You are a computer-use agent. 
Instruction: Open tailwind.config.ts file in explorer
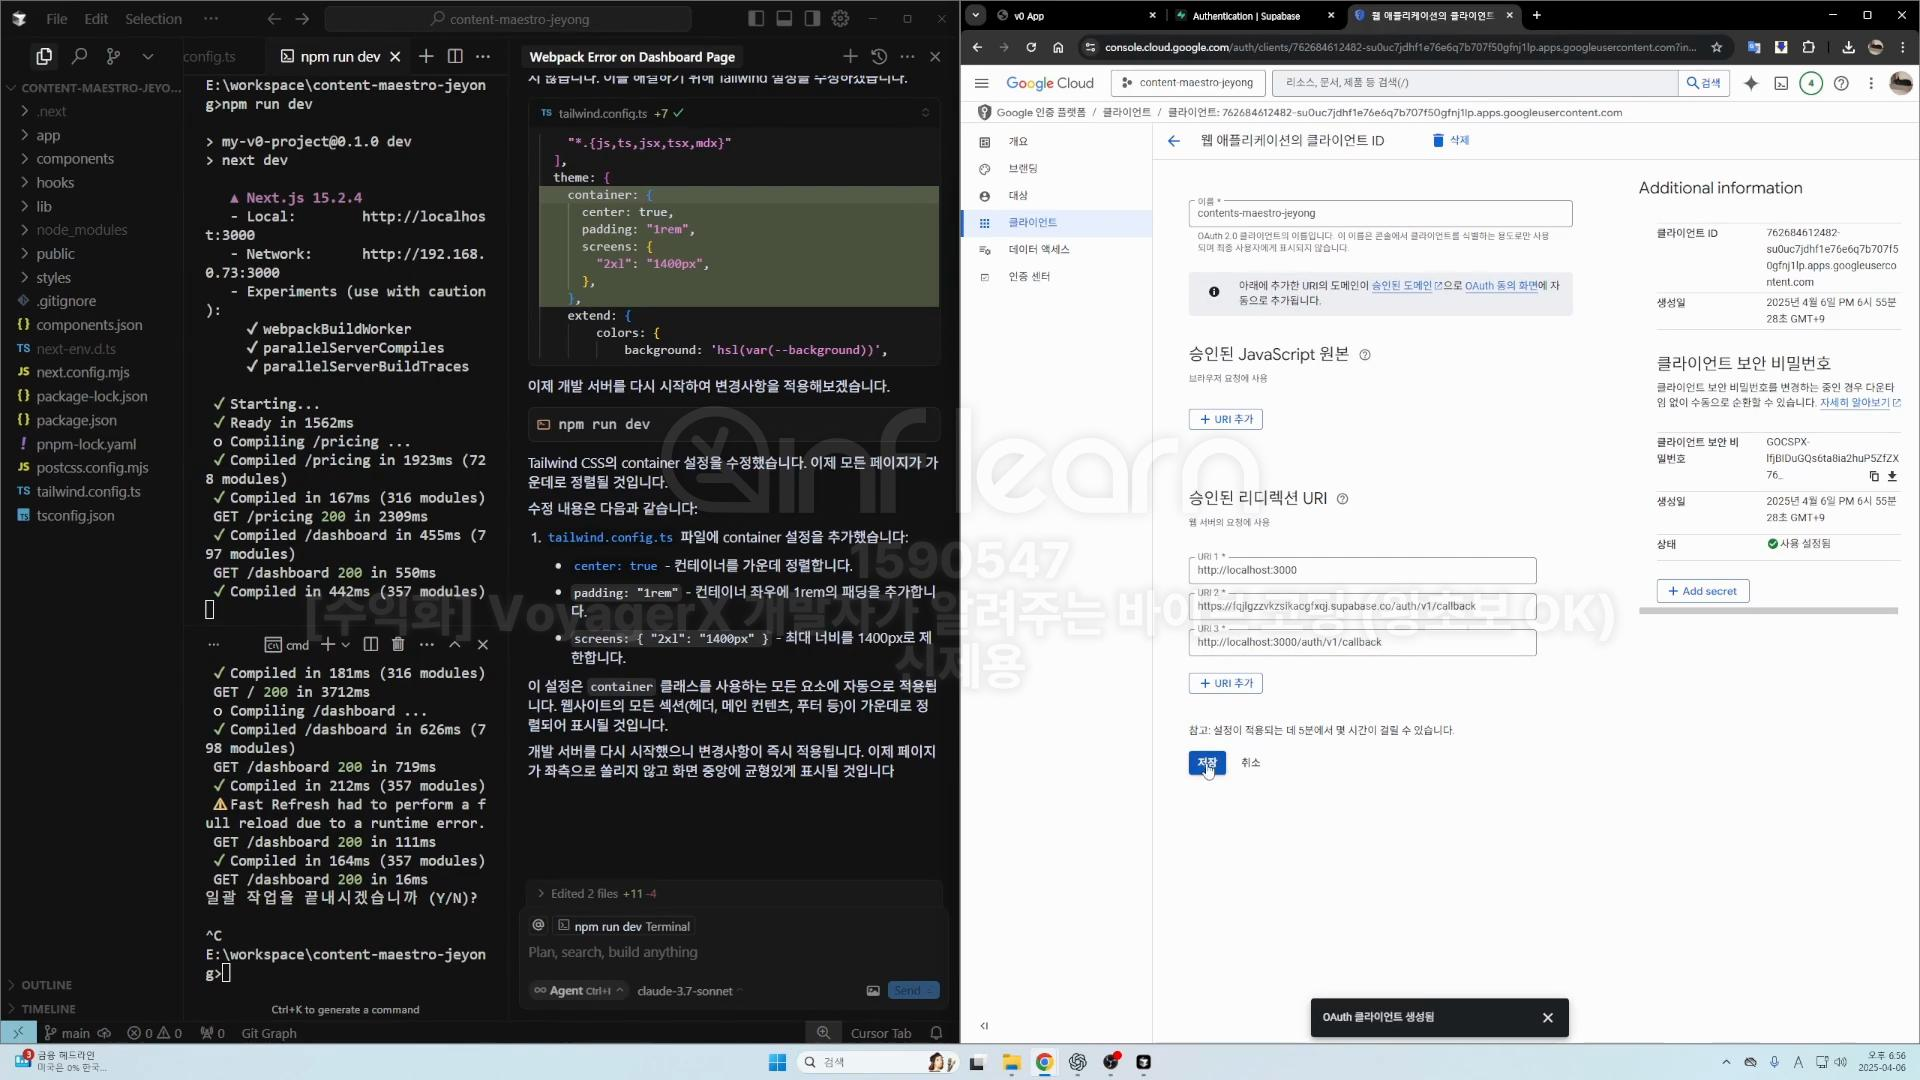point(88,492)
